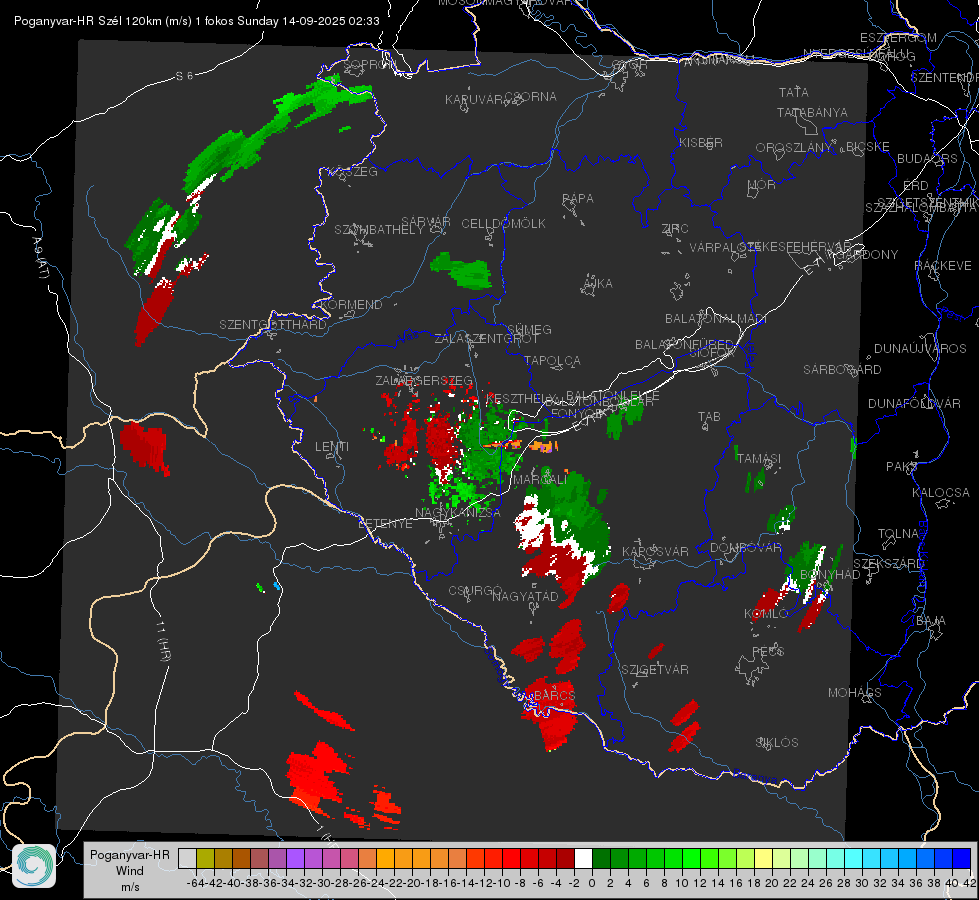Click the A 9 (AT) road label

[x=40, y=258]
